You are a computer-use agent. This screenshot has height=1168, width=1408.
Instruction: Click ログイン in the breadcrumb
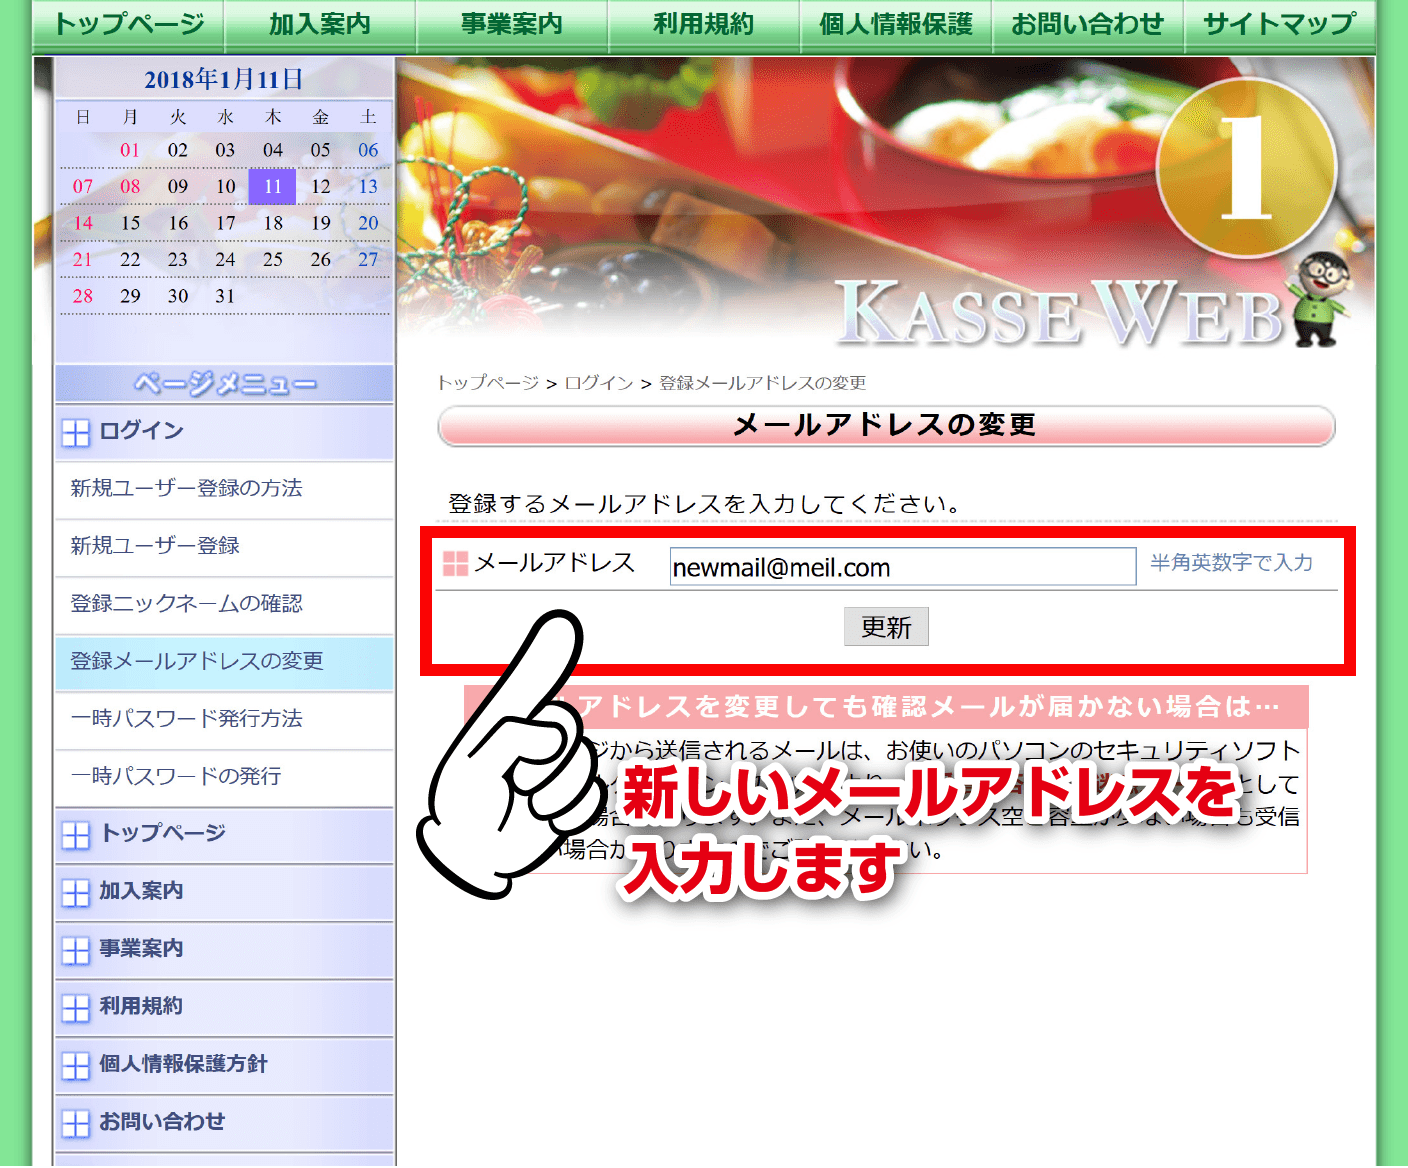point(599,383)
